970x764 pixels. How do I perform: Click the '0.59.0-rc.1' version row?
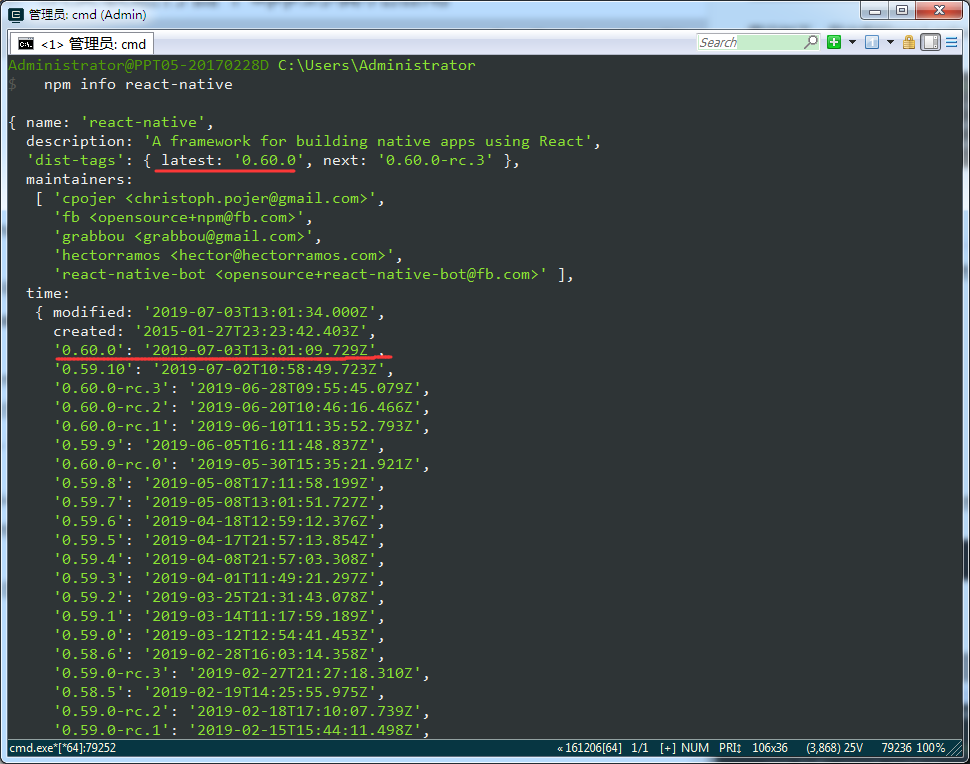[242, 731]
